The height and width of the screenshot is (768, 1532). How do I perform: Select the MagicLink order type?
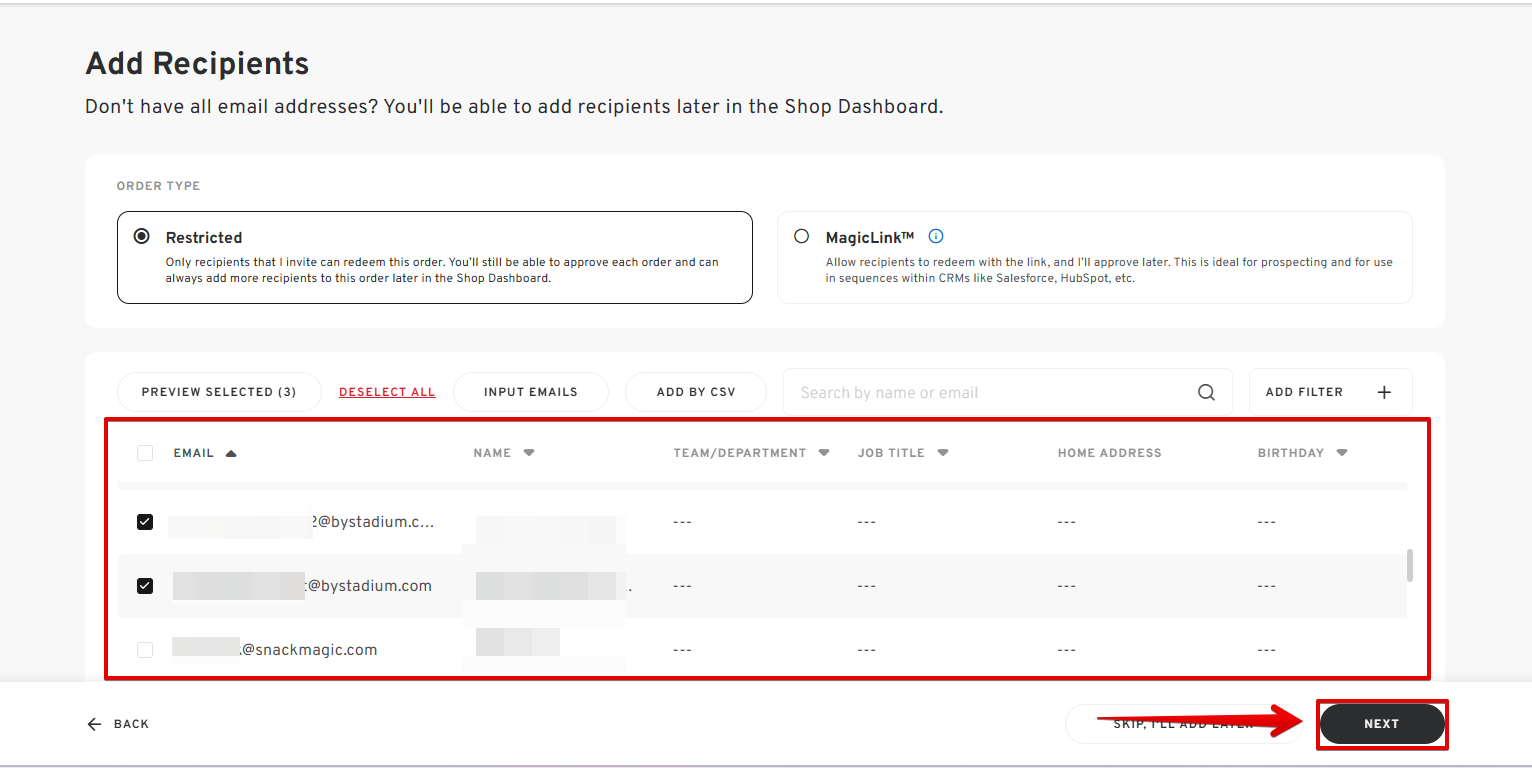pyautogui.click(x=801, y=237)
